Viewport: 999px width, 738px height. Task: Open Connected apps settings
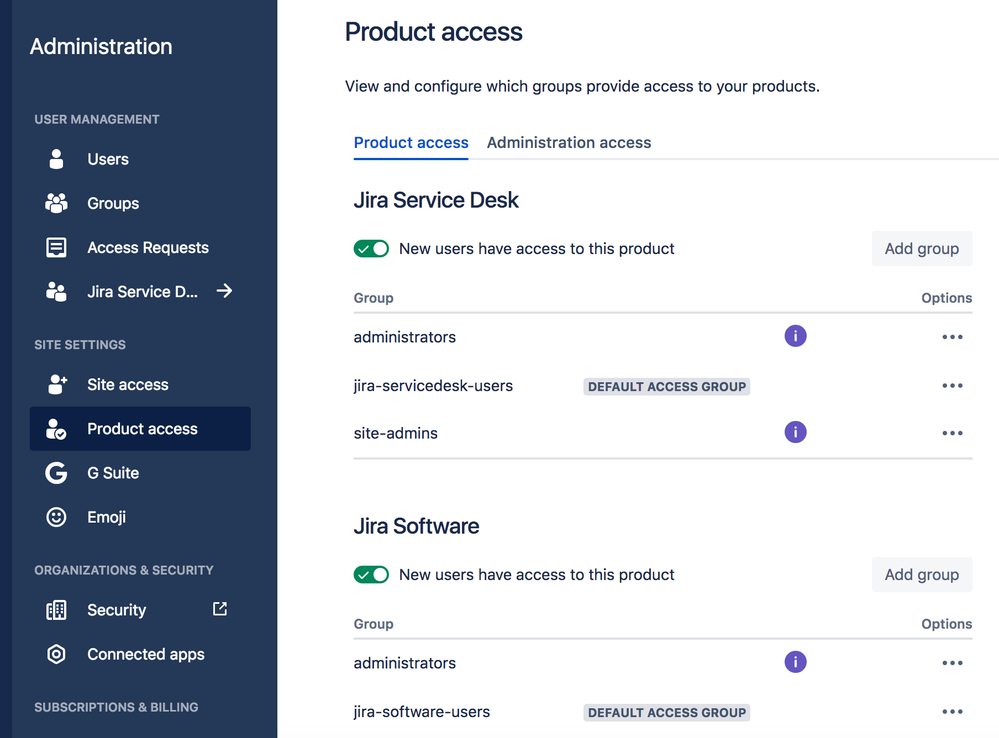(x=56, y=654)
